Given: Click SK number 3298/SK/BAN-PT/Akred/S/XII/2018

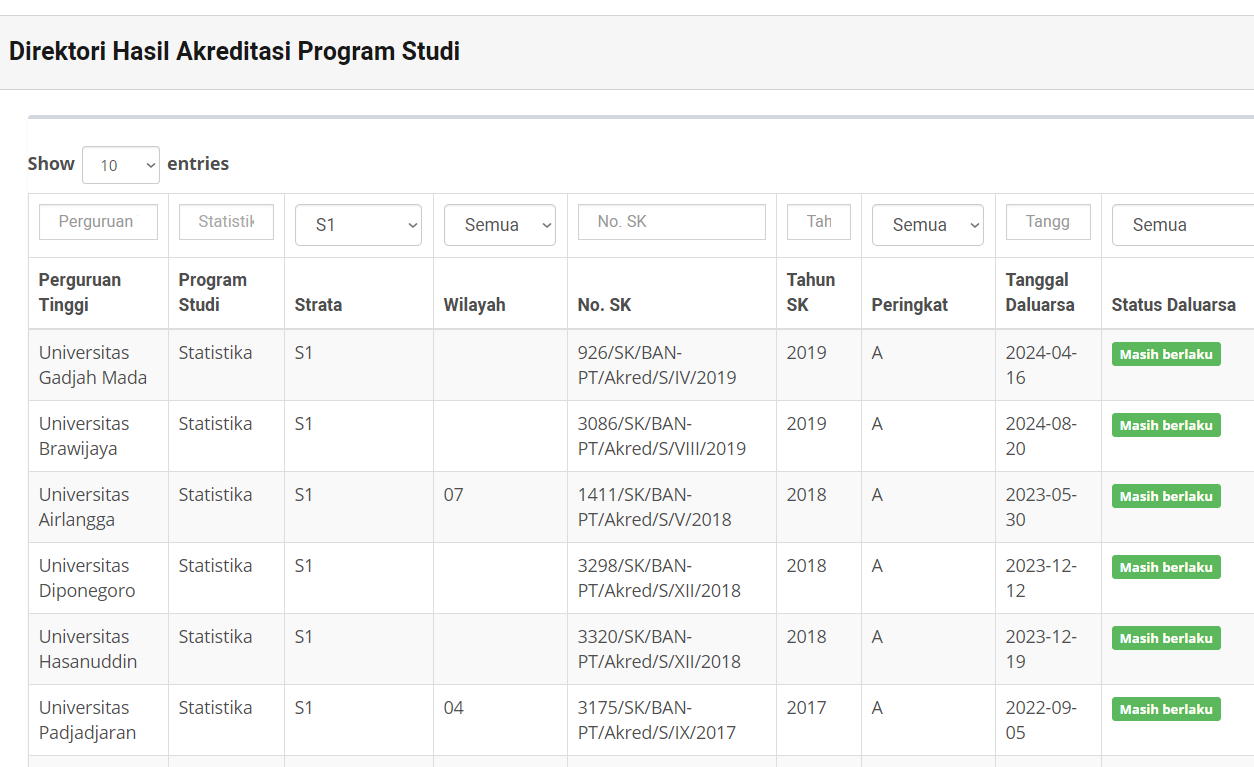Looking at the screenshot, I should 660,578.
